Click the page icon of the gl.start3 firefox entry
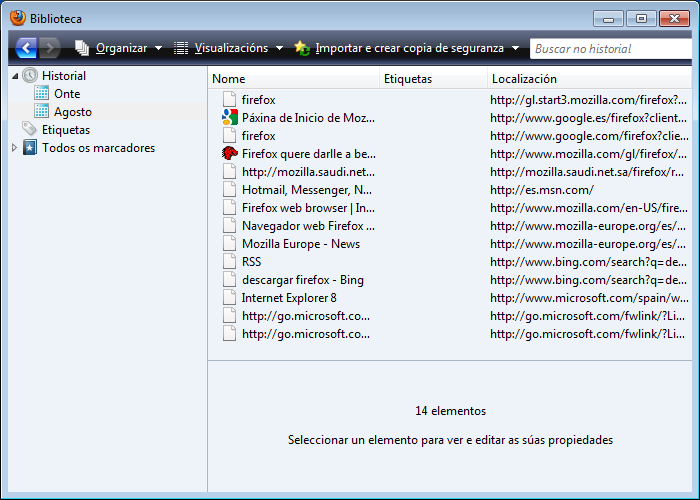Image resolution: width=700 pixels, height=500 pixels. (x=229, y=100)
